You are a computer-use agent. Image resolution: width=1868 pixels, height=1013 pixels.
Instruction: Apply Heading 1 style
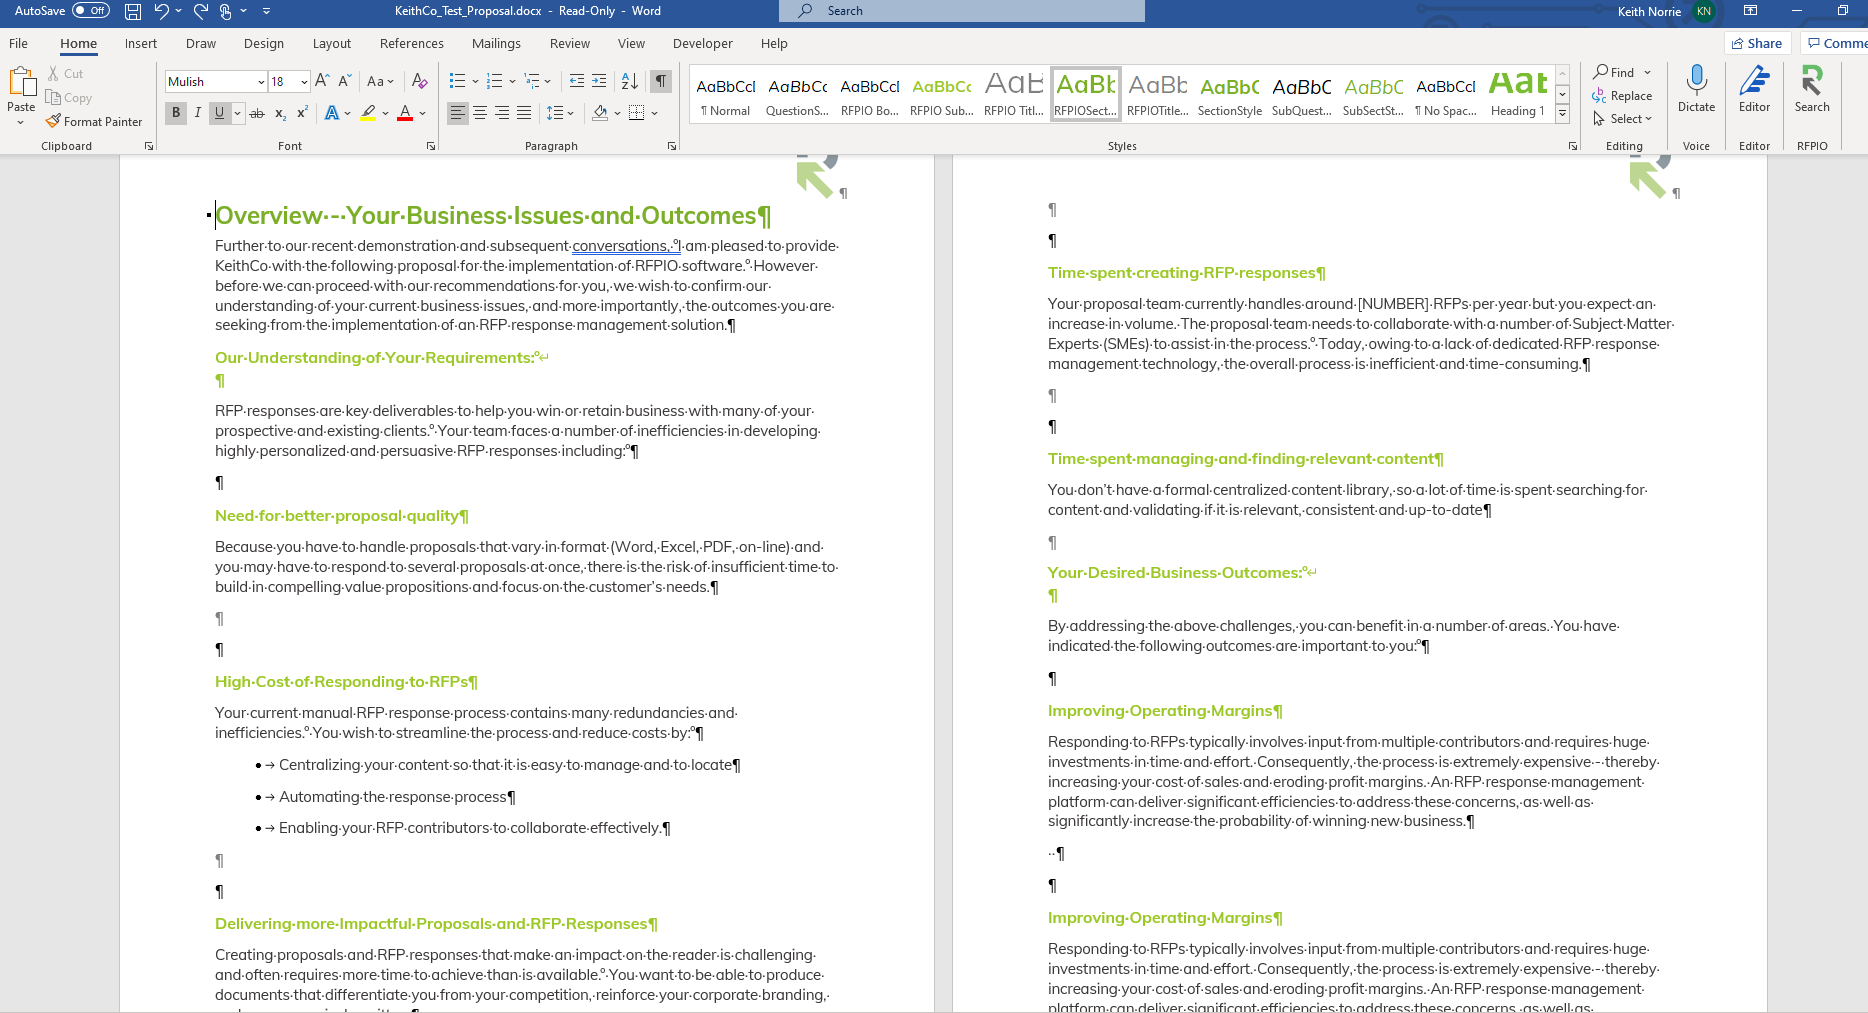coord(1518,95)
